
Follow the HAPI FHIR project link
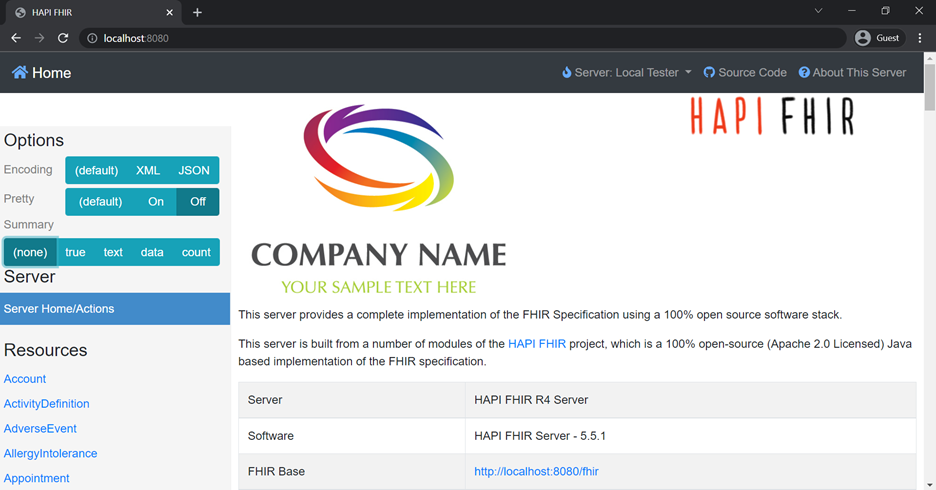click(x=537, y=344)
